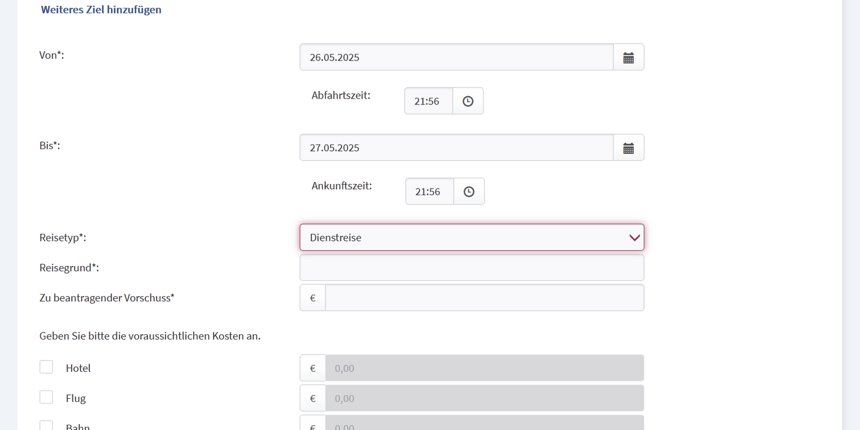Focus the Von date field
The image size is (860, 430).
456,58
